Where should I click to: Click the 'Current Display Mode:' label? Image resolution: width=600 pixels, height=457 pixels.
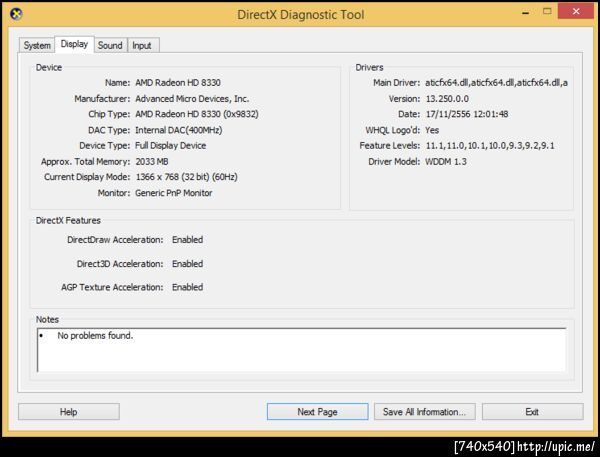pyautogui.click(x=87, y=177)
